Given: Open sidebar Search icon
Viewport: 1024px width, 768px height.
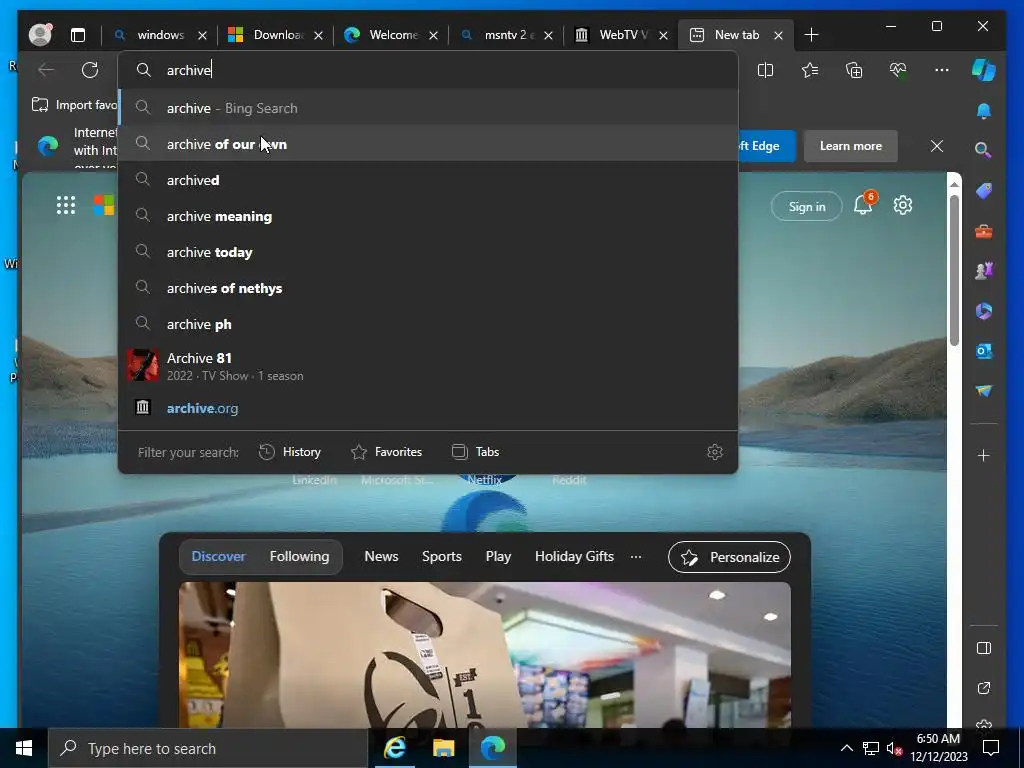Looking at the screenshot, I should 984,150.
